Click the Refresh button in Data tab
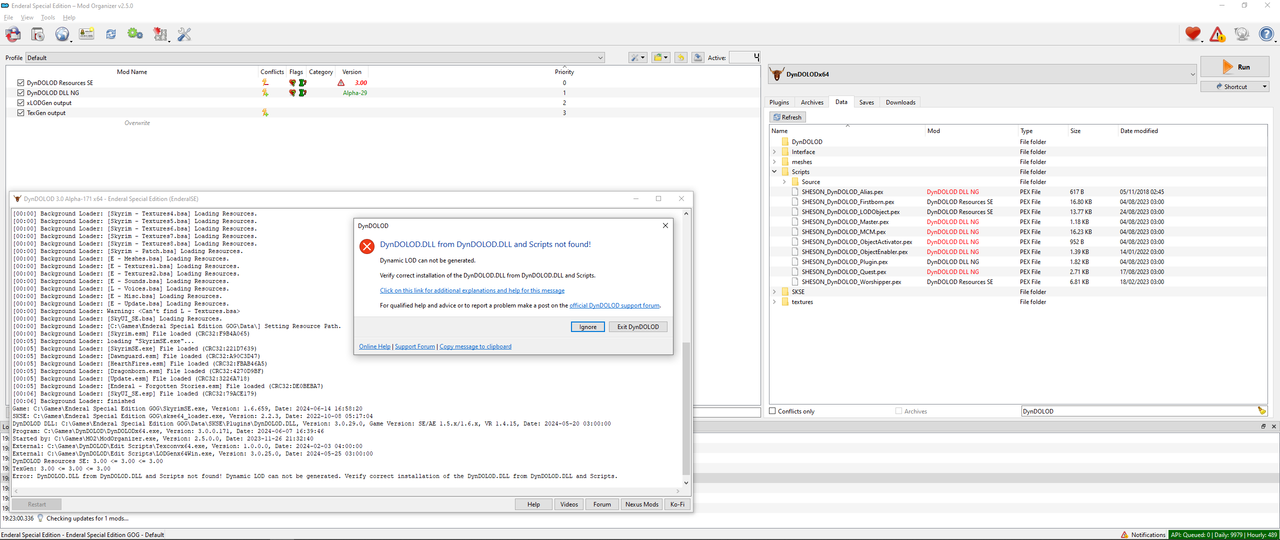 [x=788, y=117]
